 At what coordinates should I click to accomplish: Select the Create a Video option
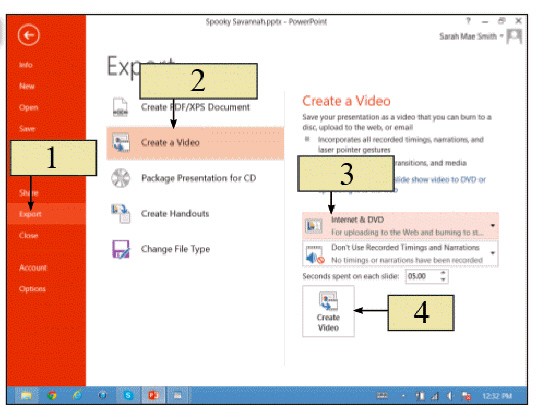click(195, 143)
